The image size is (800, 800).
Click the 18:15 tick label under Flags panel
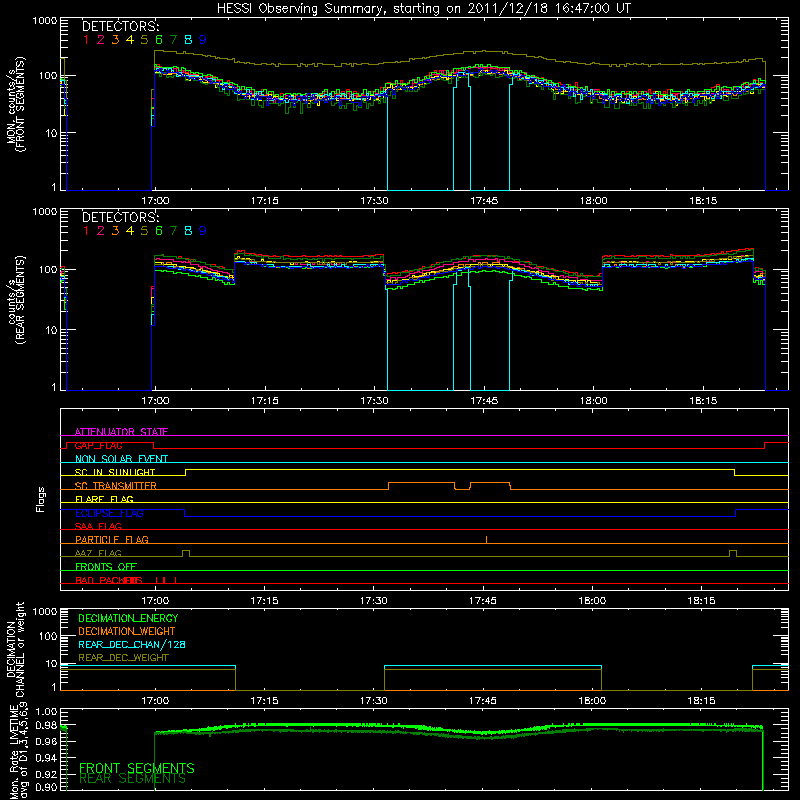(702, 601)
